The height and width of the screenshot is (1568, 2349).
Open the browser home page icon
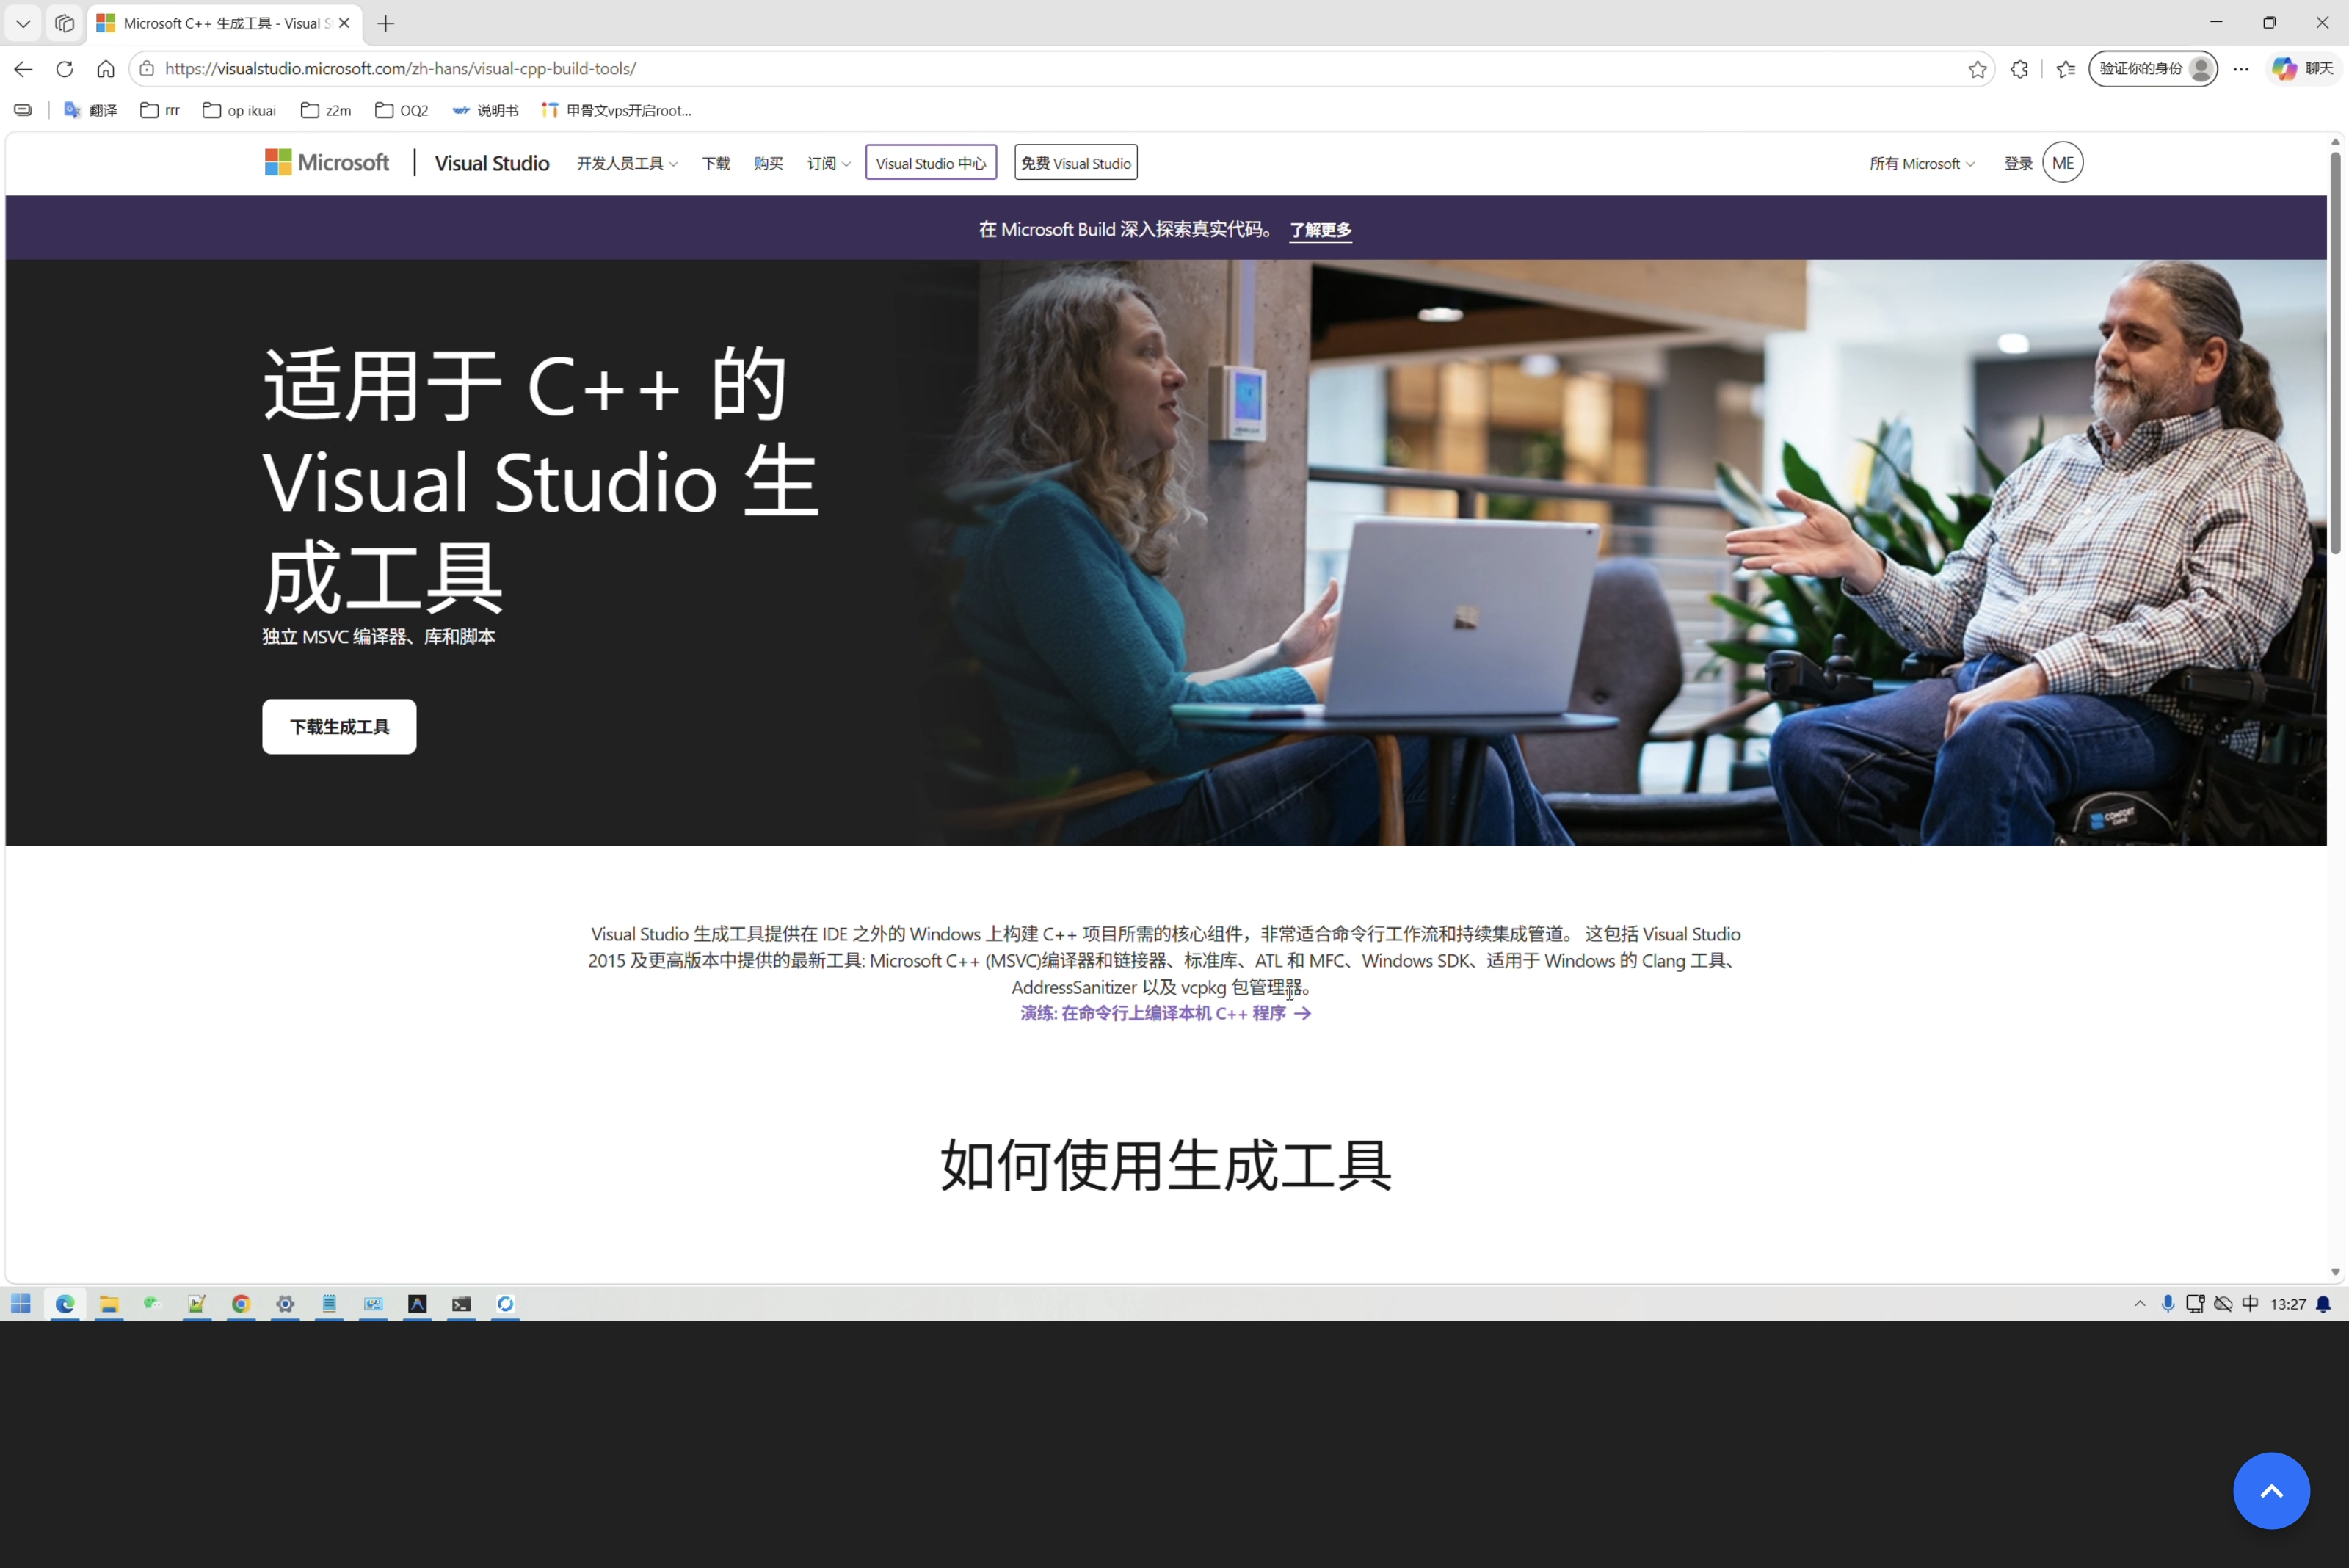pos(106,69)
